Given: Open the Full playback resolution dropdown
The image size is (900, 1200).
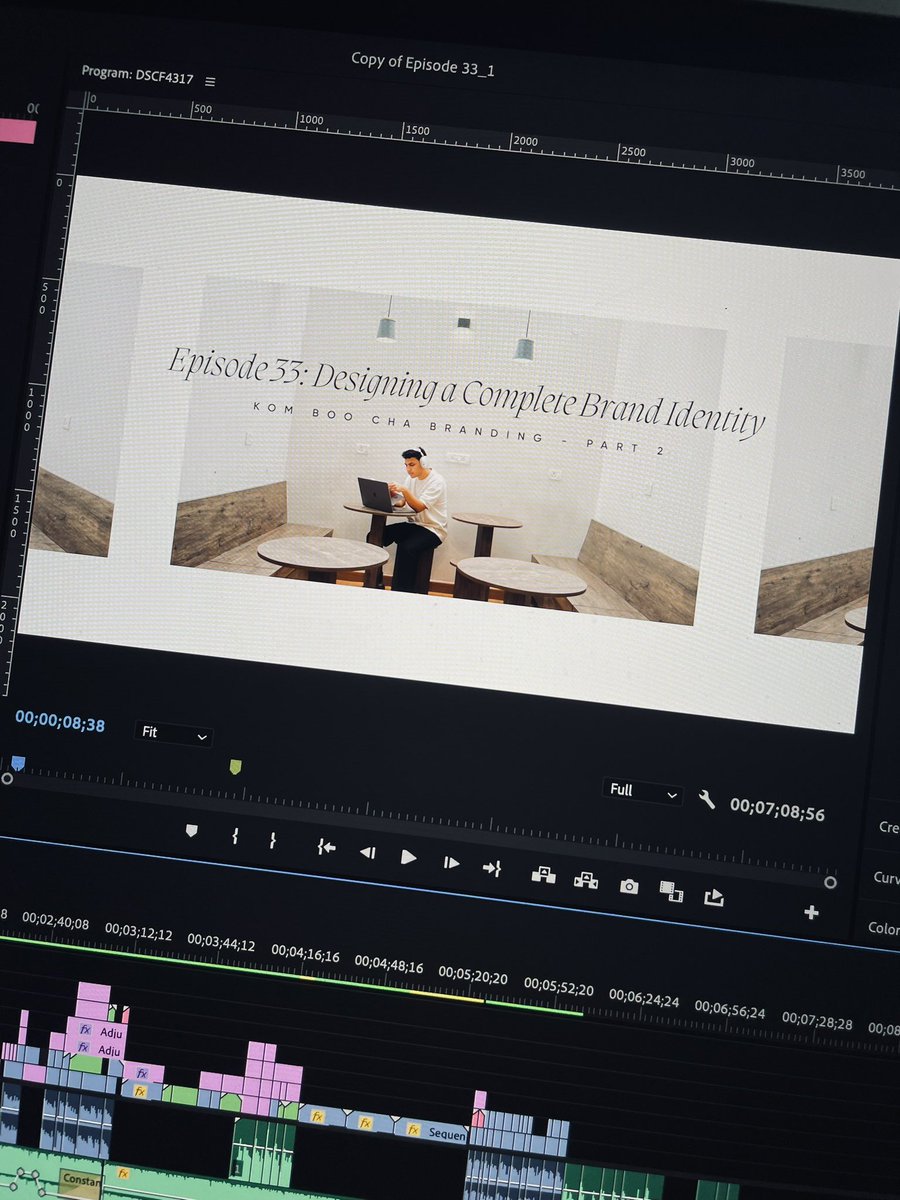Looking at the screenshot, I should pos(644,792).
